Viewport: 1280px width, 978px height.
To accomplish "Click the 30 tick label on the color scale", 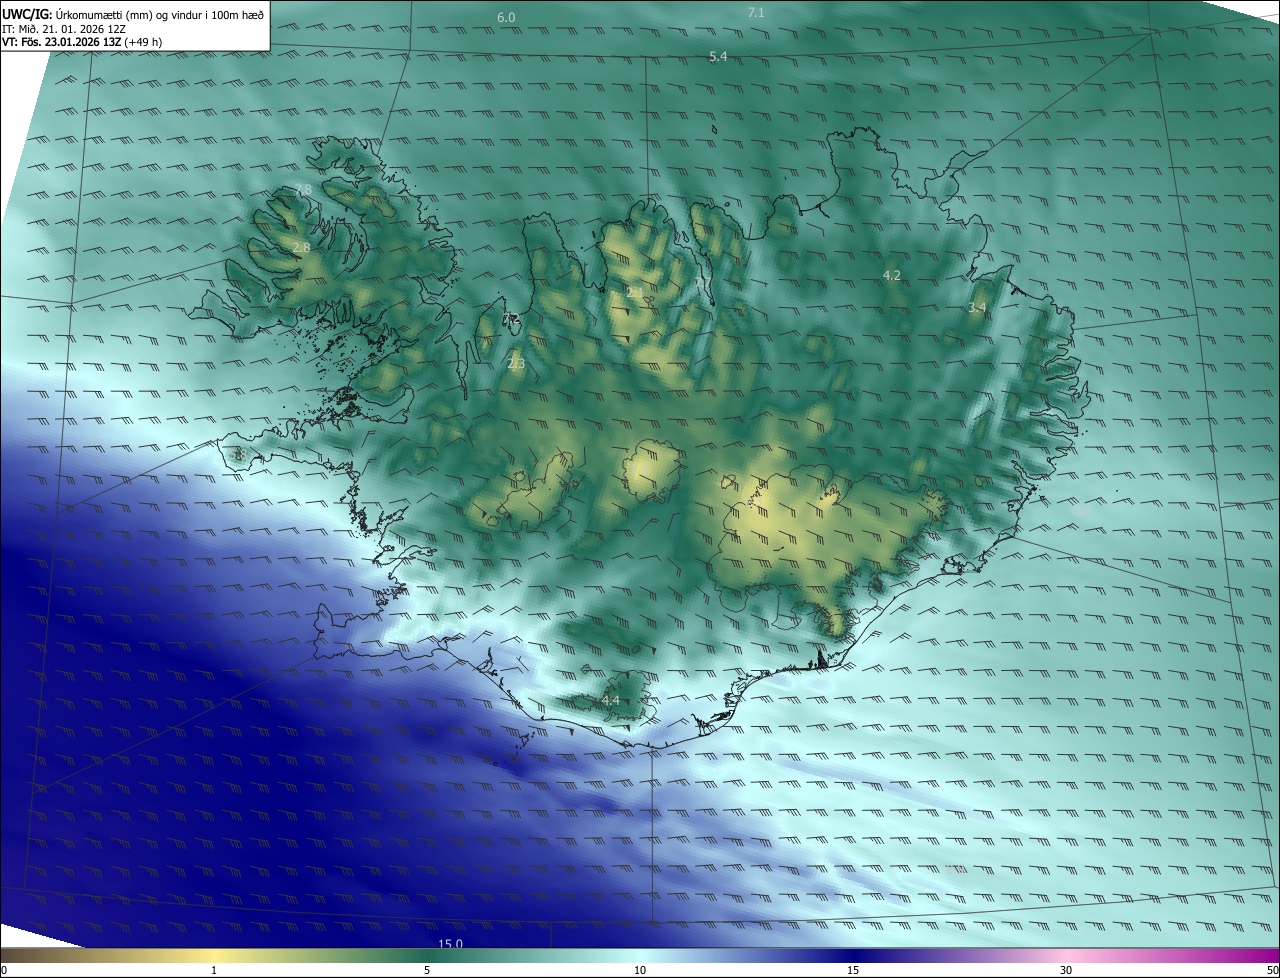I will pyautogui.click(x=1066, y=970).
